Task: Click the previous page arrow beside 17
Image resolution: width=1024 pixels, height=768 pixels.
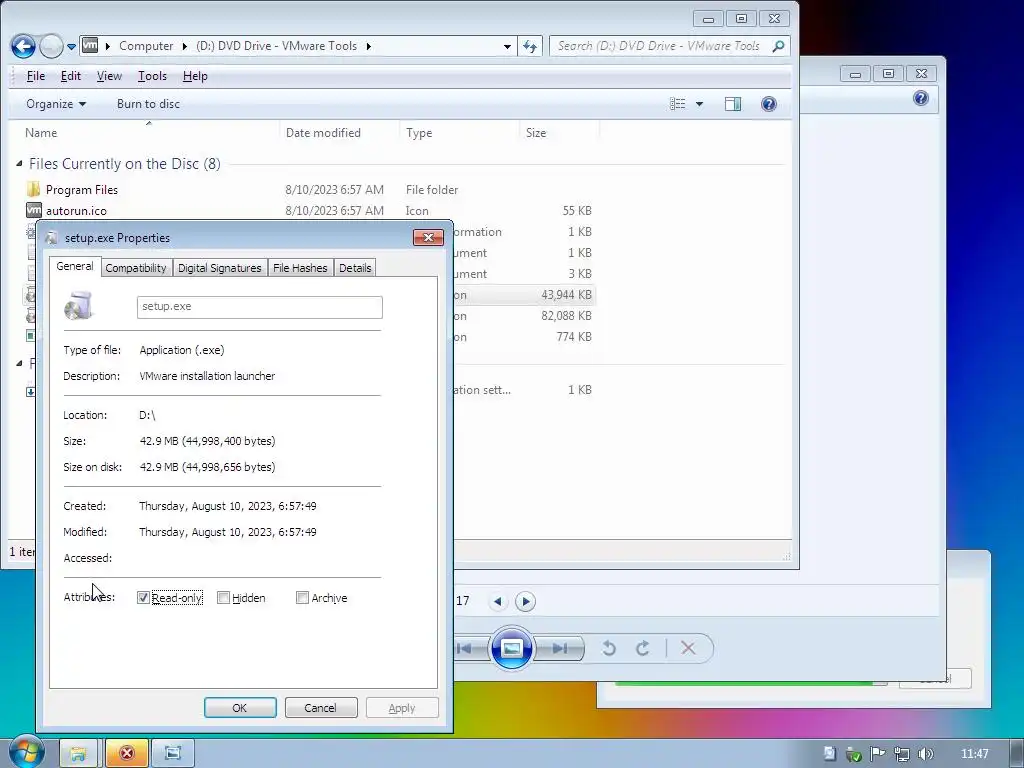Action: click(x=498, y=601)
